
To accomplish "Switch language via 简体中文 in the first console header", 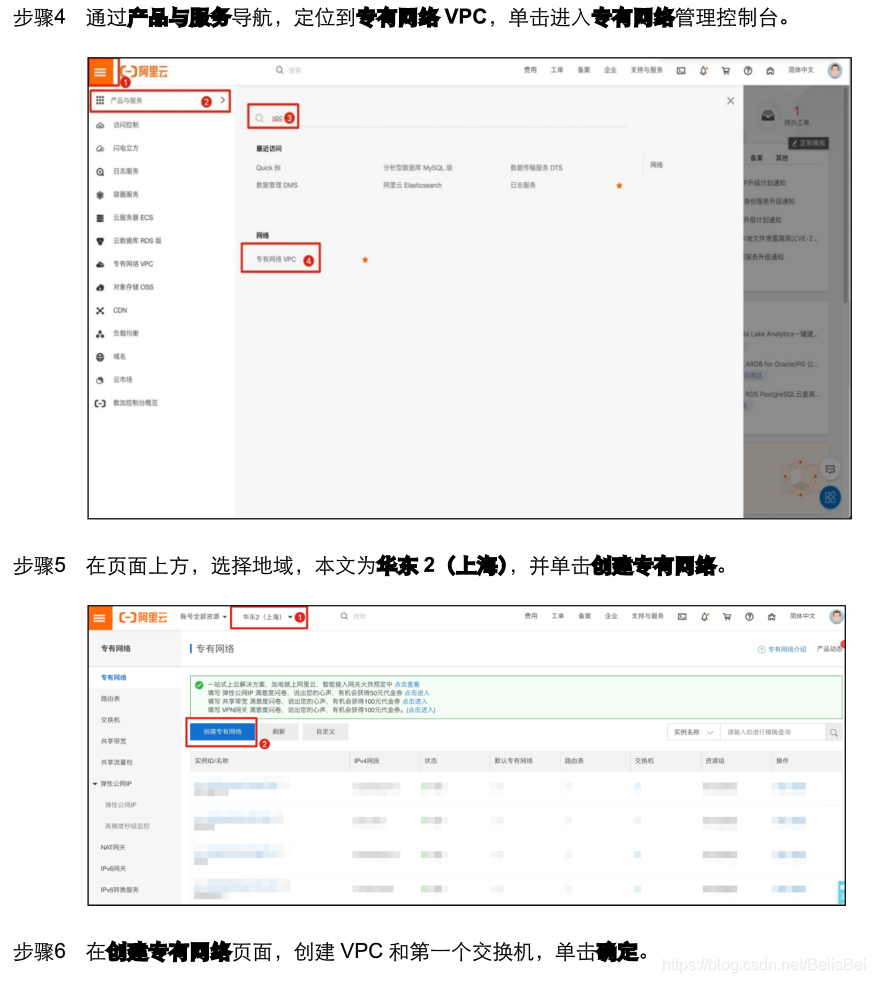I will point(801,70).
